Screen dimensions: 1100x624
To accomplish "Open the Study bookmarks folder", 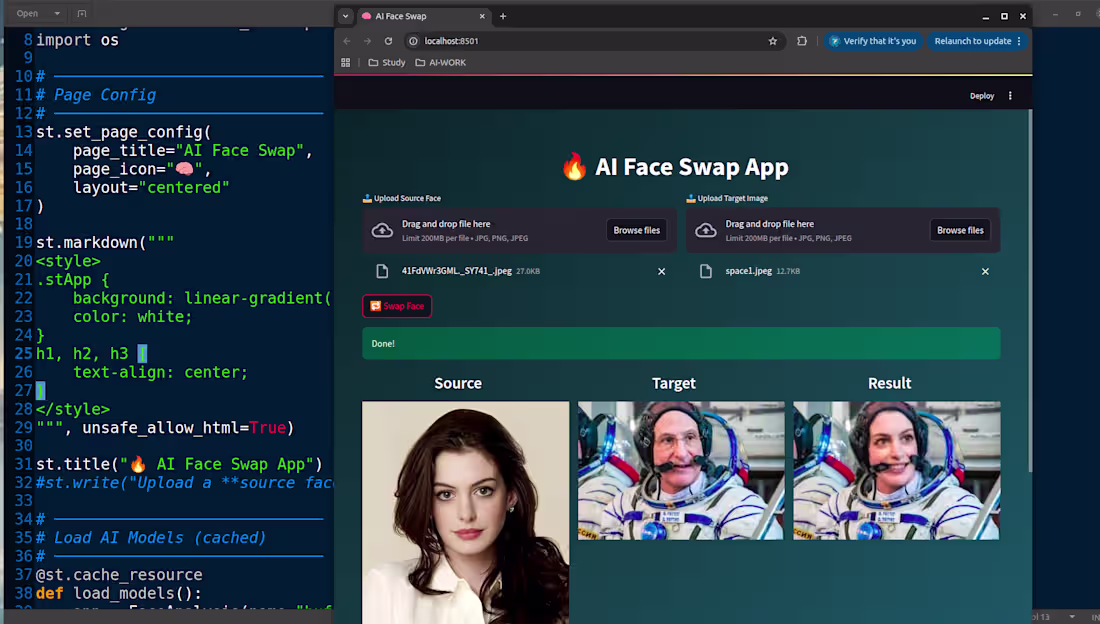I will point(386,62).
